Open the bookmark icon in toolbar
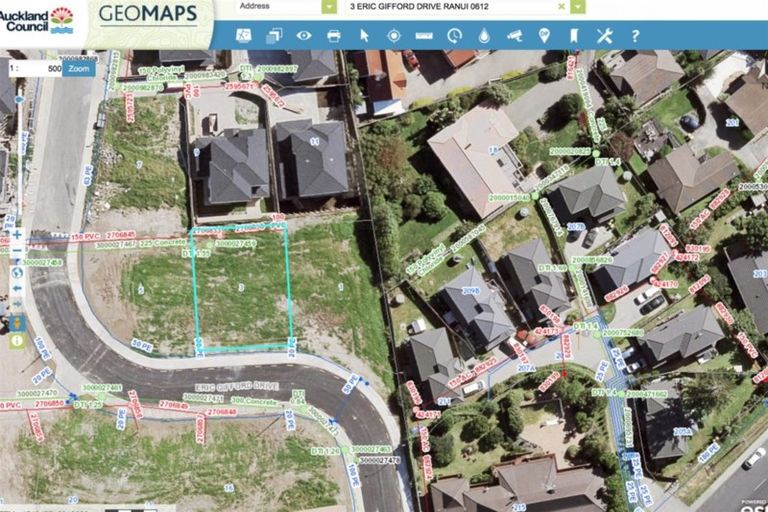768x512 pixels. click(x=574, y=36)
